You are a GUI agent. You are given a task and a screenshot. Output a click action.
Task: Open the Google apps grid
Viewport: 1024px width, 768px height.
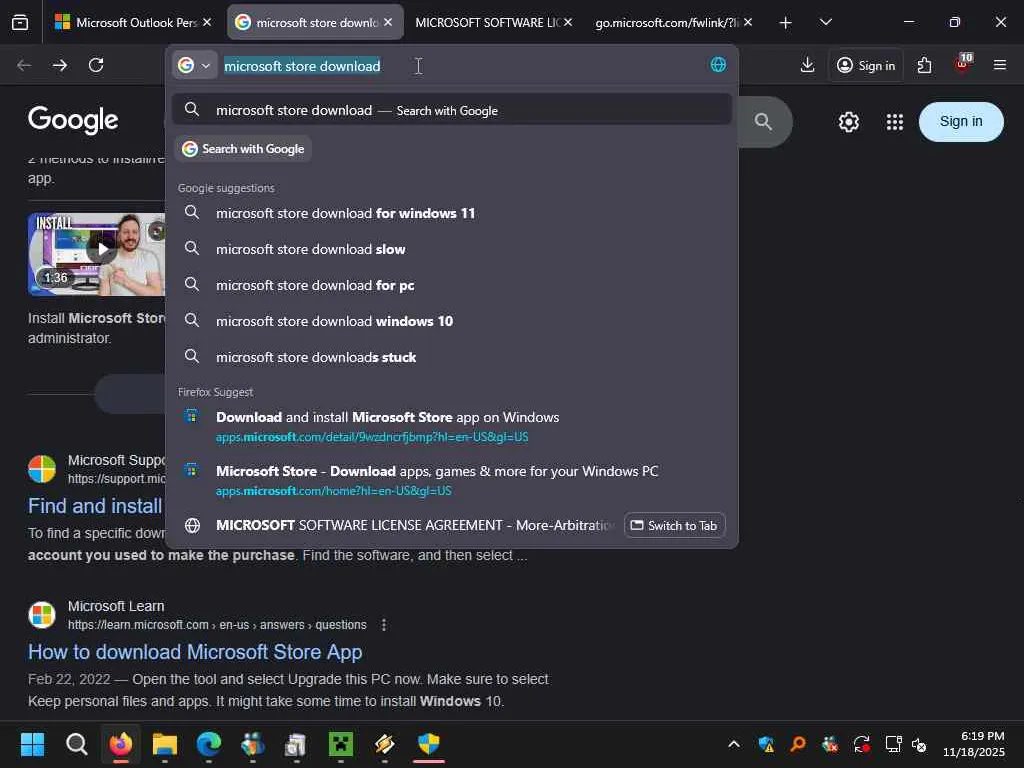[895, 121]
